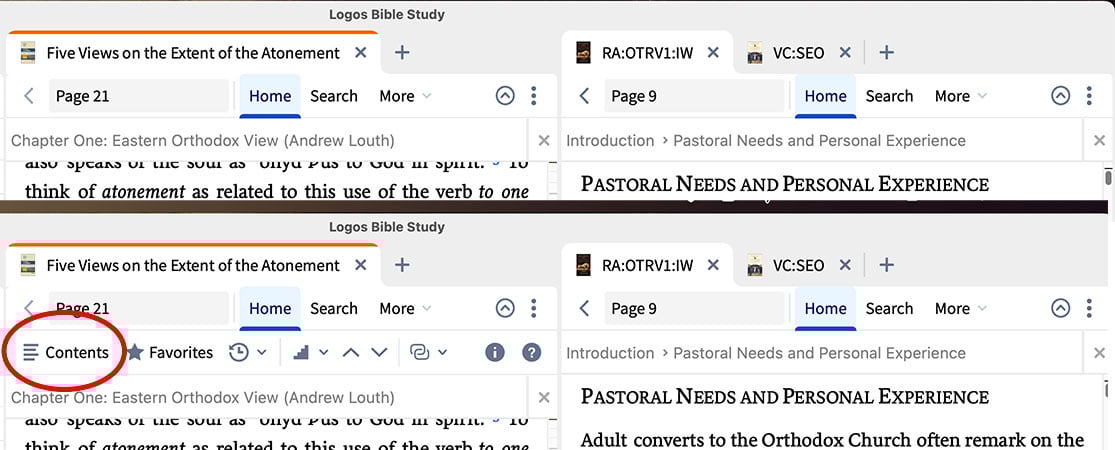Viewport: 1115px width, 450px height.
Task: Close VC:SEO tab in upper window
Action: tap(845, 53)
